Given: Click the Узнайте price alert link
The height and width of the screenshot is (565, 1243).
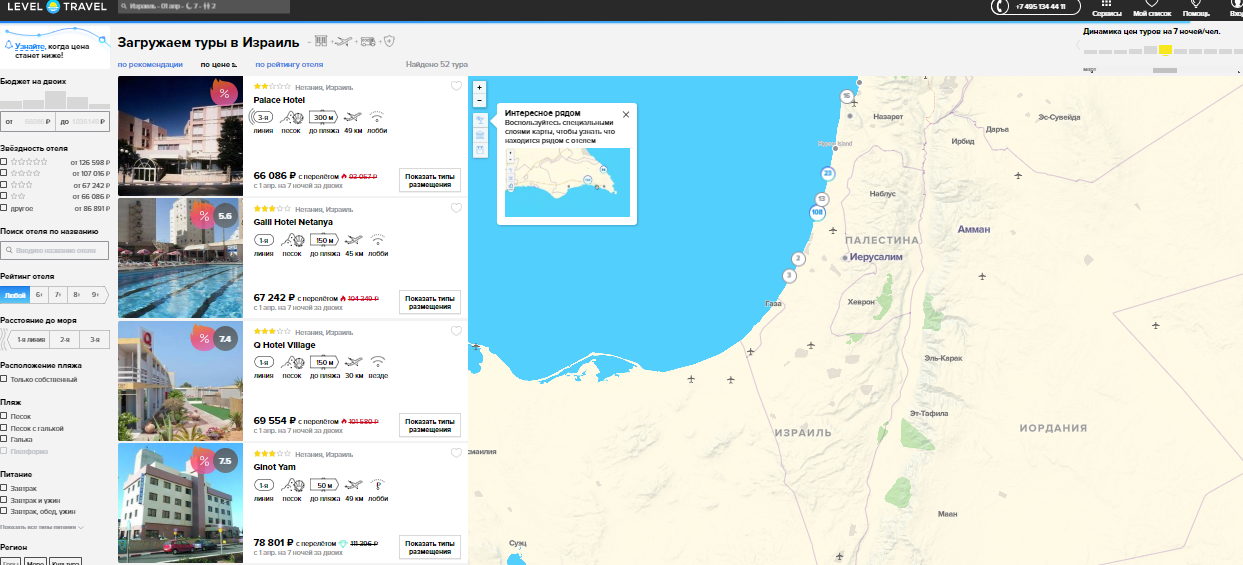Looking at the screenshot, I should [x=29, y=47].
